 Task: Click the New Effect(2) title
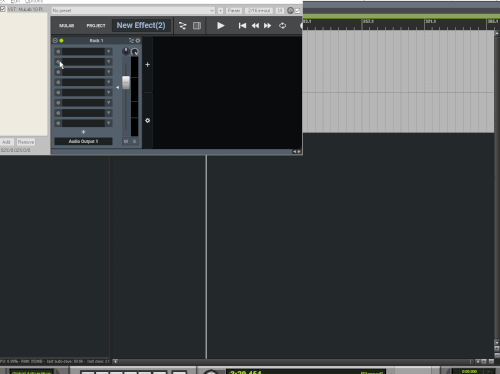141,25
